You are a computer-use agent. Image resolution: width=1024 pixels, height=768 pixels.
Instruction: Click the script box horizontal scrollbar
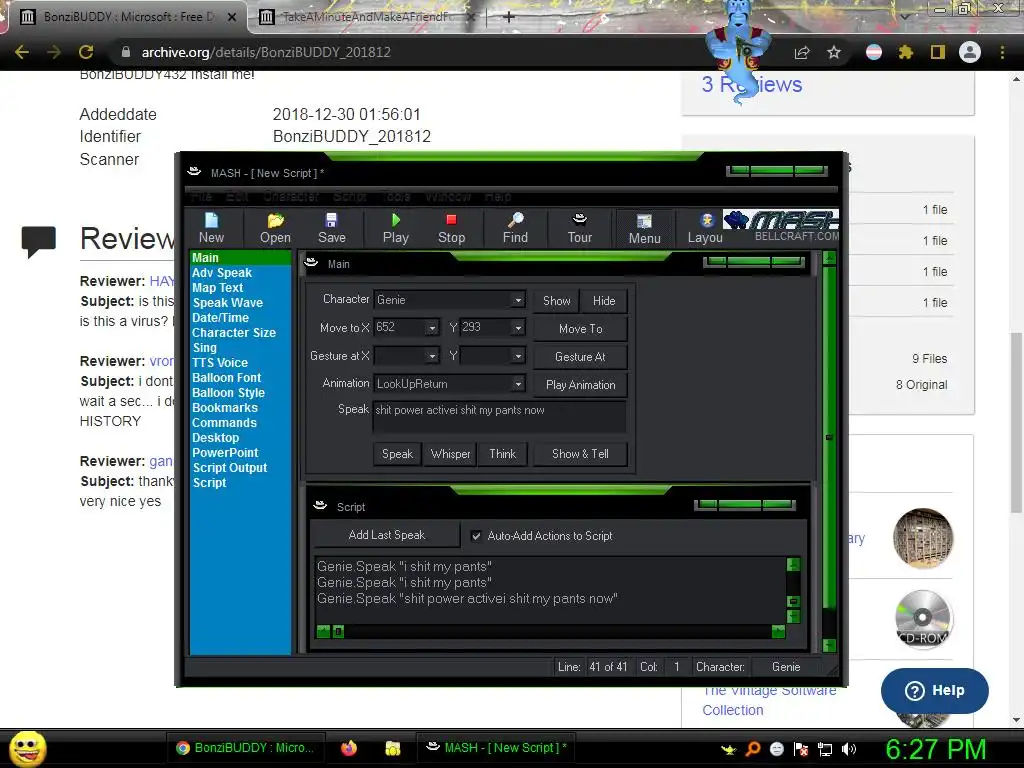click(x=551, y=632)
